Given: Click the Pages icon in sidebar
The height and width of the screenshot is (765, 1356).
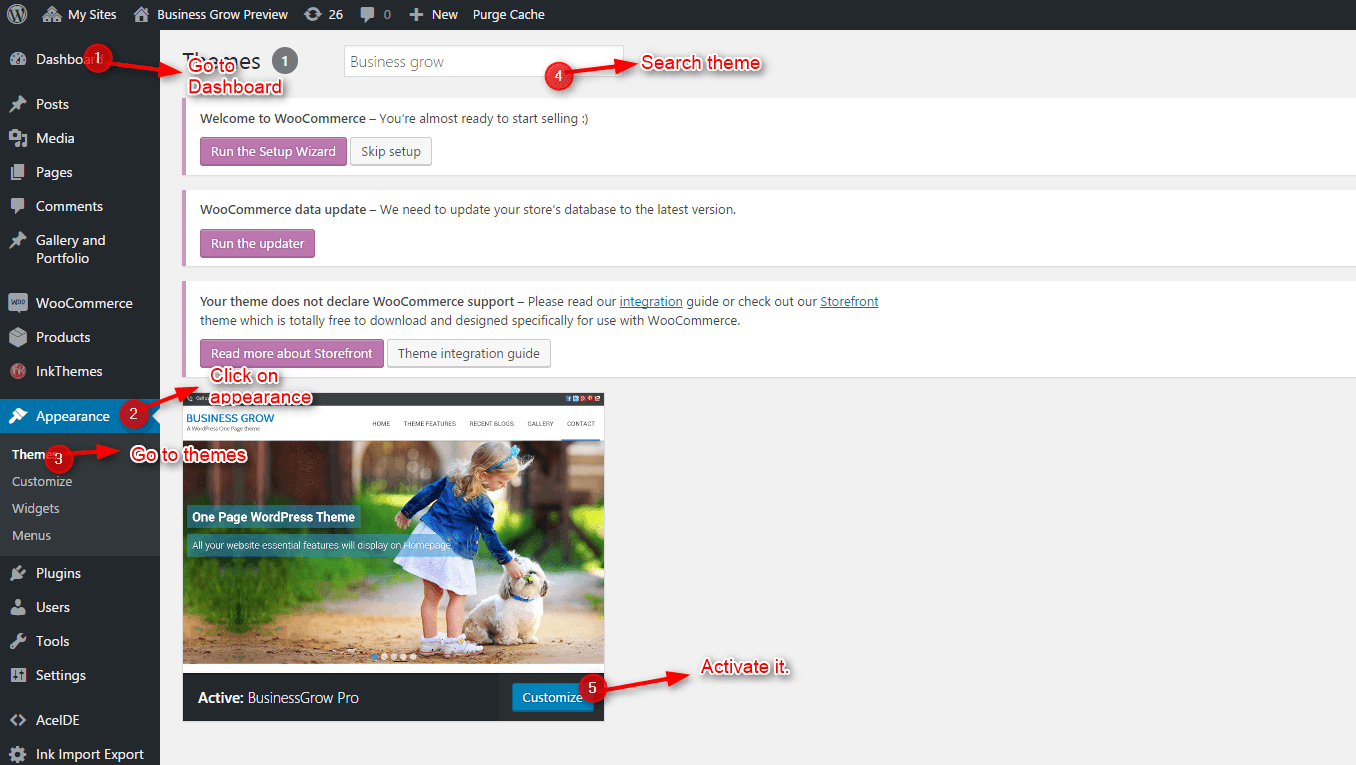Looking at the screenshot, I should tap(18, 172).
